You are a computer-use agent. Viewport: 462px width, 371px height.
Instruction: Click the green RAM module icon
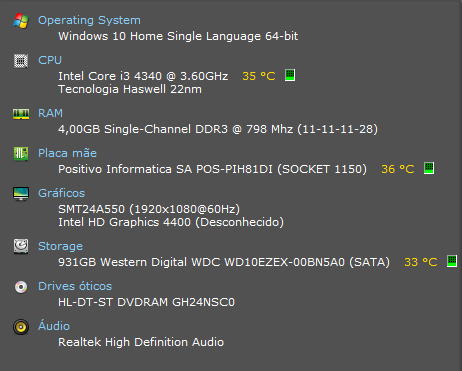[x=21, y=114]
